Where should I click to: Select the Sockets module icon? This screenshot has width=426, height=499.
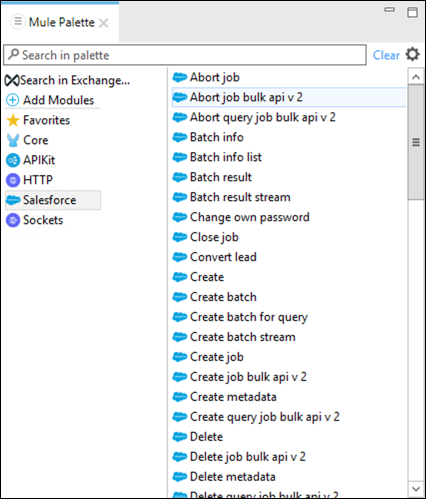tap(13, 220)
